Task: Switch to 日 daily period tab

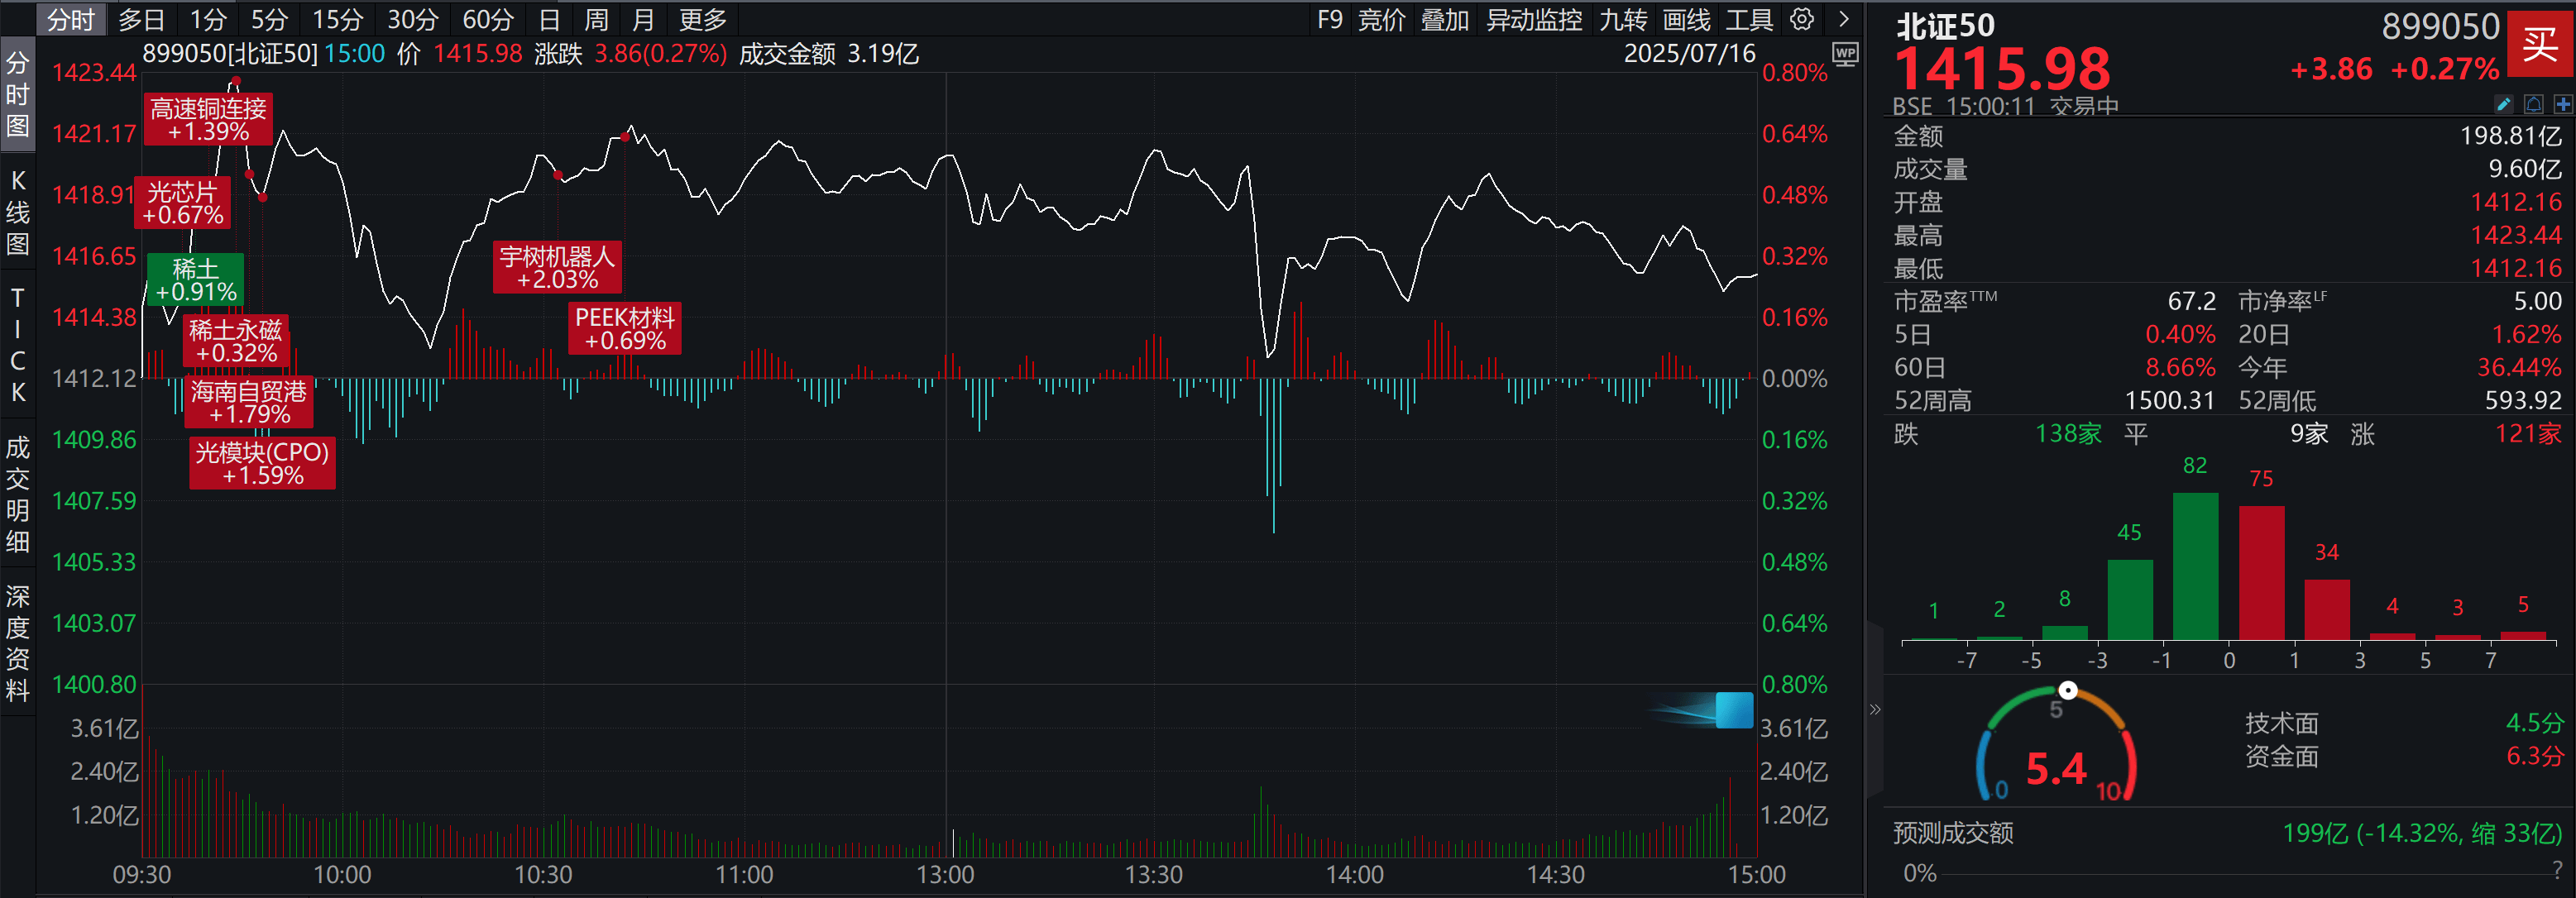Action: pyautogui.click(x=549, y=19)
